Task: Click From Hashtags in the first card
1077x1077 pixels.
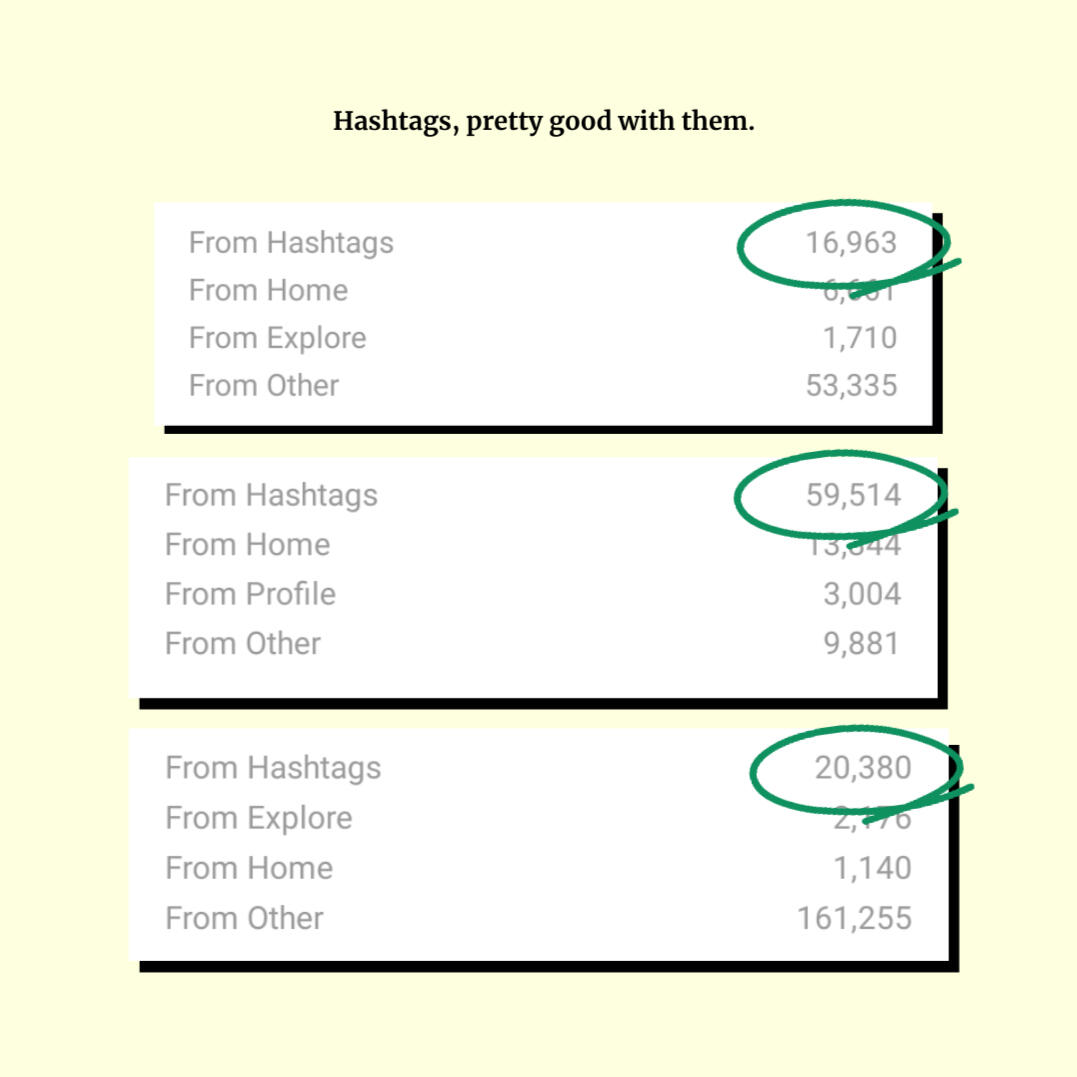Action: tap(291, 242)
